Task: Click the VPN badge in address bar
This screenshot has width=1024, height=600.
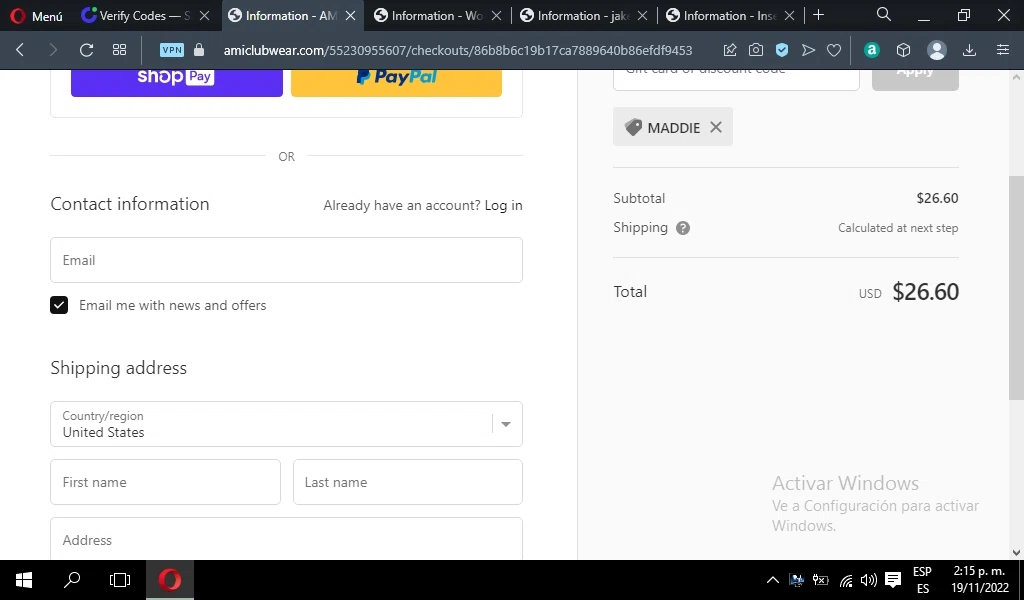Action: (x=172, y=50)
